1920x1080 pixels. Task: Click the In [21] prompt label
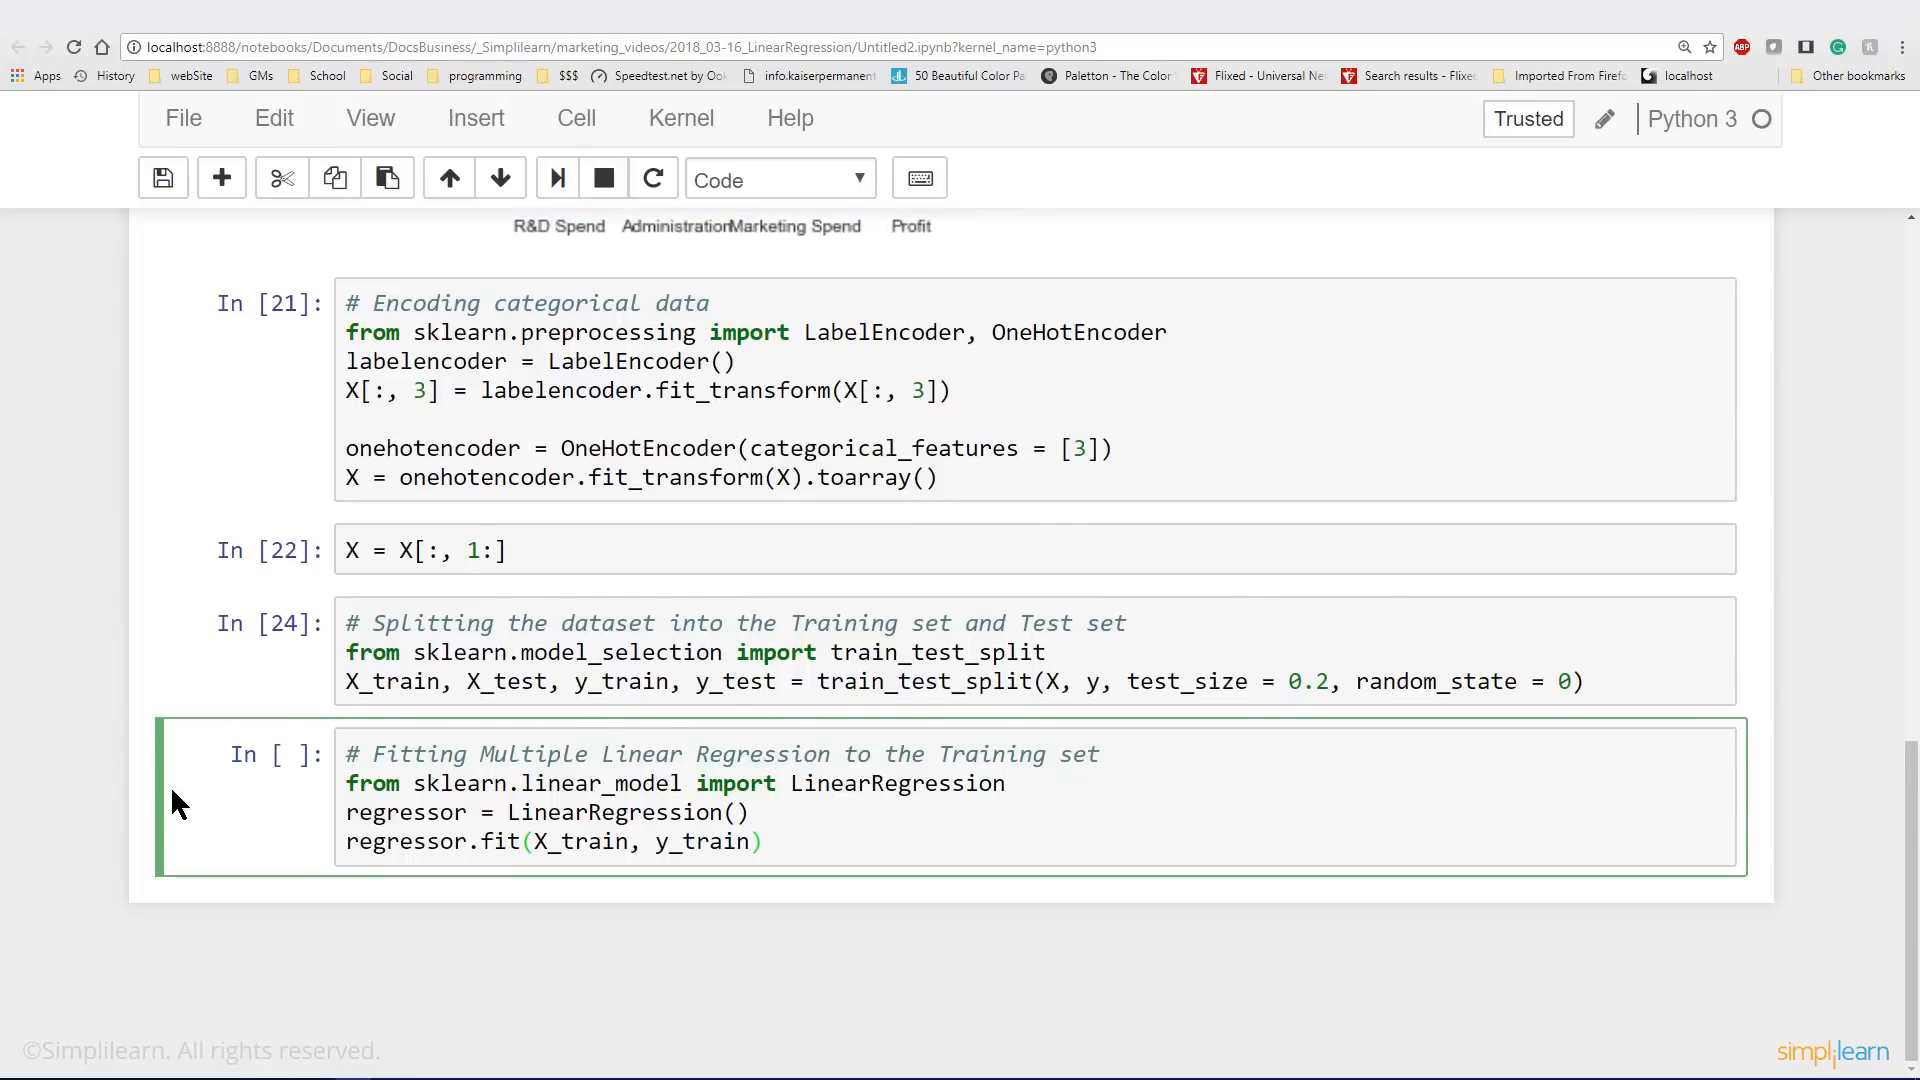pos(270,303)
